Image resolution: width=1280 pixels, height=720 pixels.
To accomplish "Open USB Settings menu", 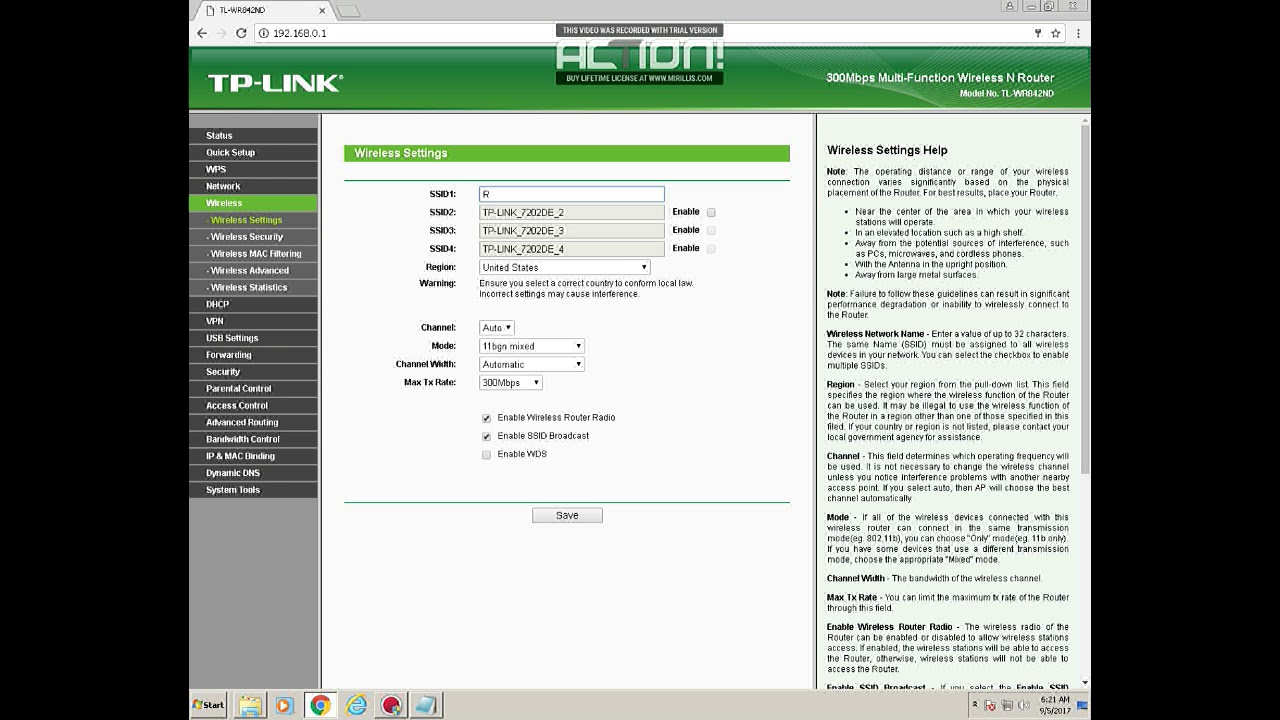I will coord(254,338).
